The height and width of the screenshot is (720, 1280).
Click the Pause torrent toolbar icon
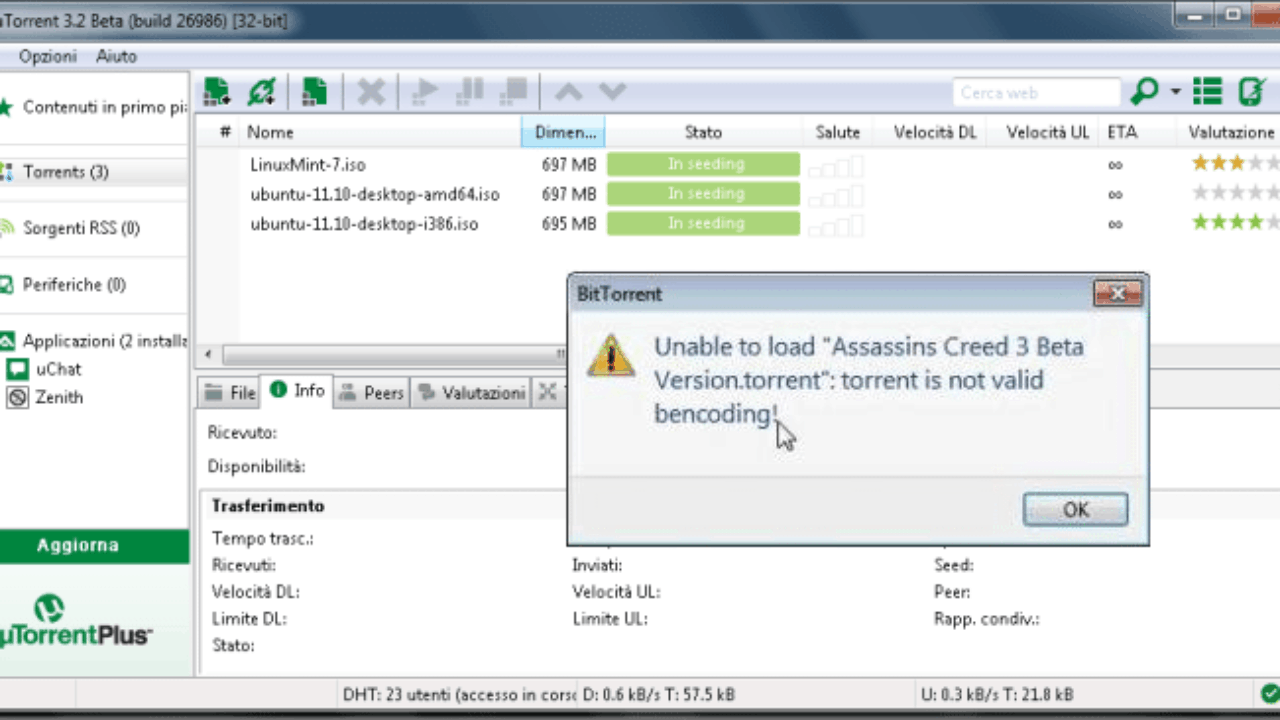coord(470,92)
